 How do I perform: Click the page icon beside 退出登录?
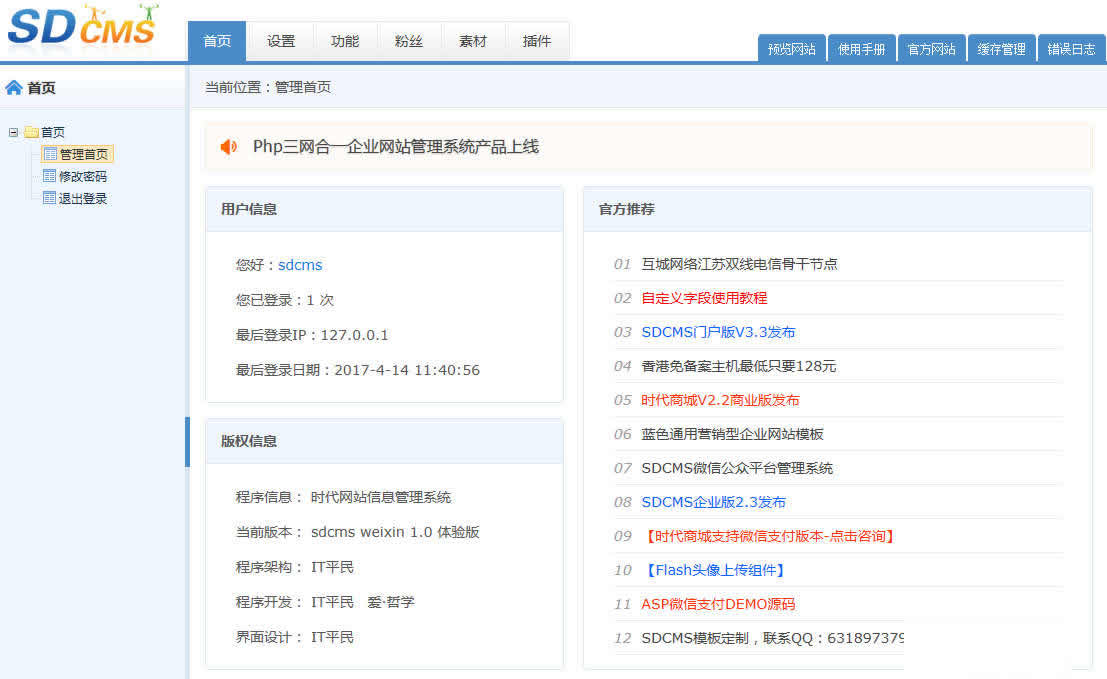(49, 198)
